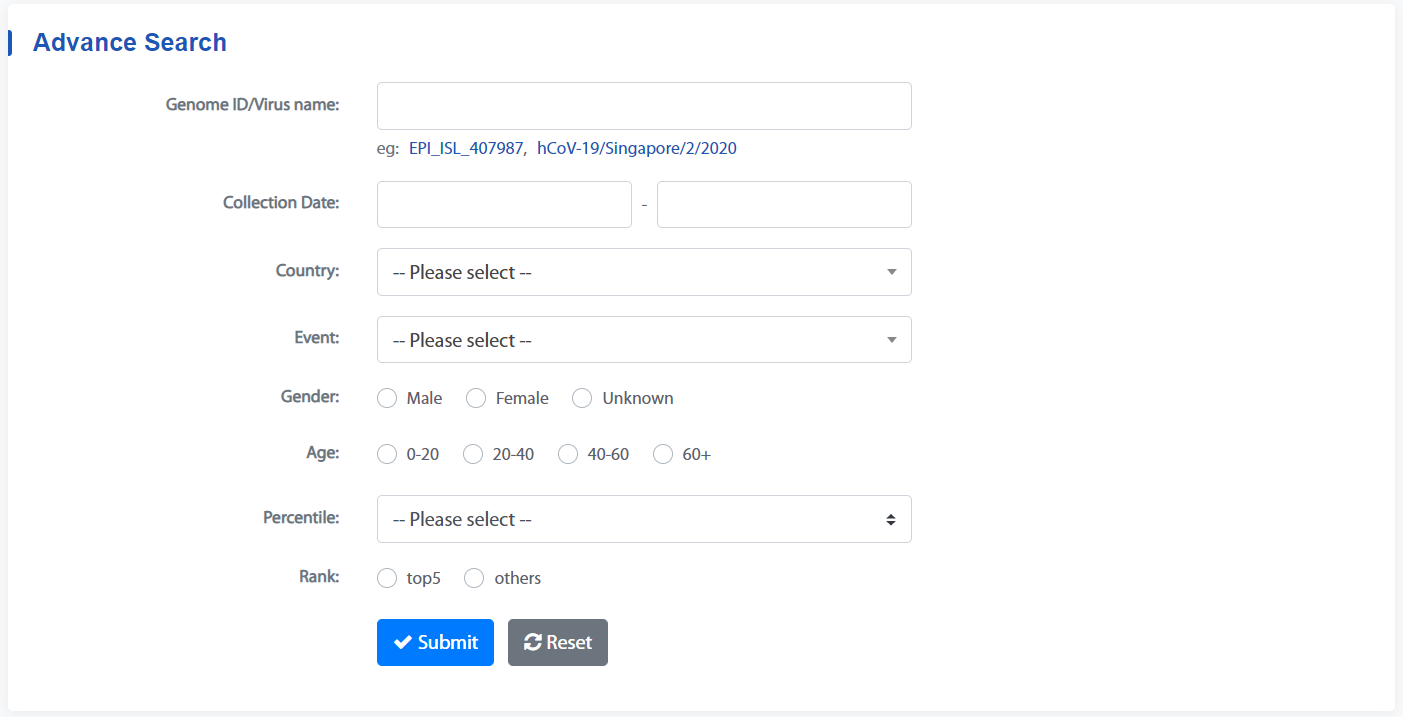The height and width of the screenshot is (717, 1403).
Task: Select the top5 rank option
Action: click(387, 578)
